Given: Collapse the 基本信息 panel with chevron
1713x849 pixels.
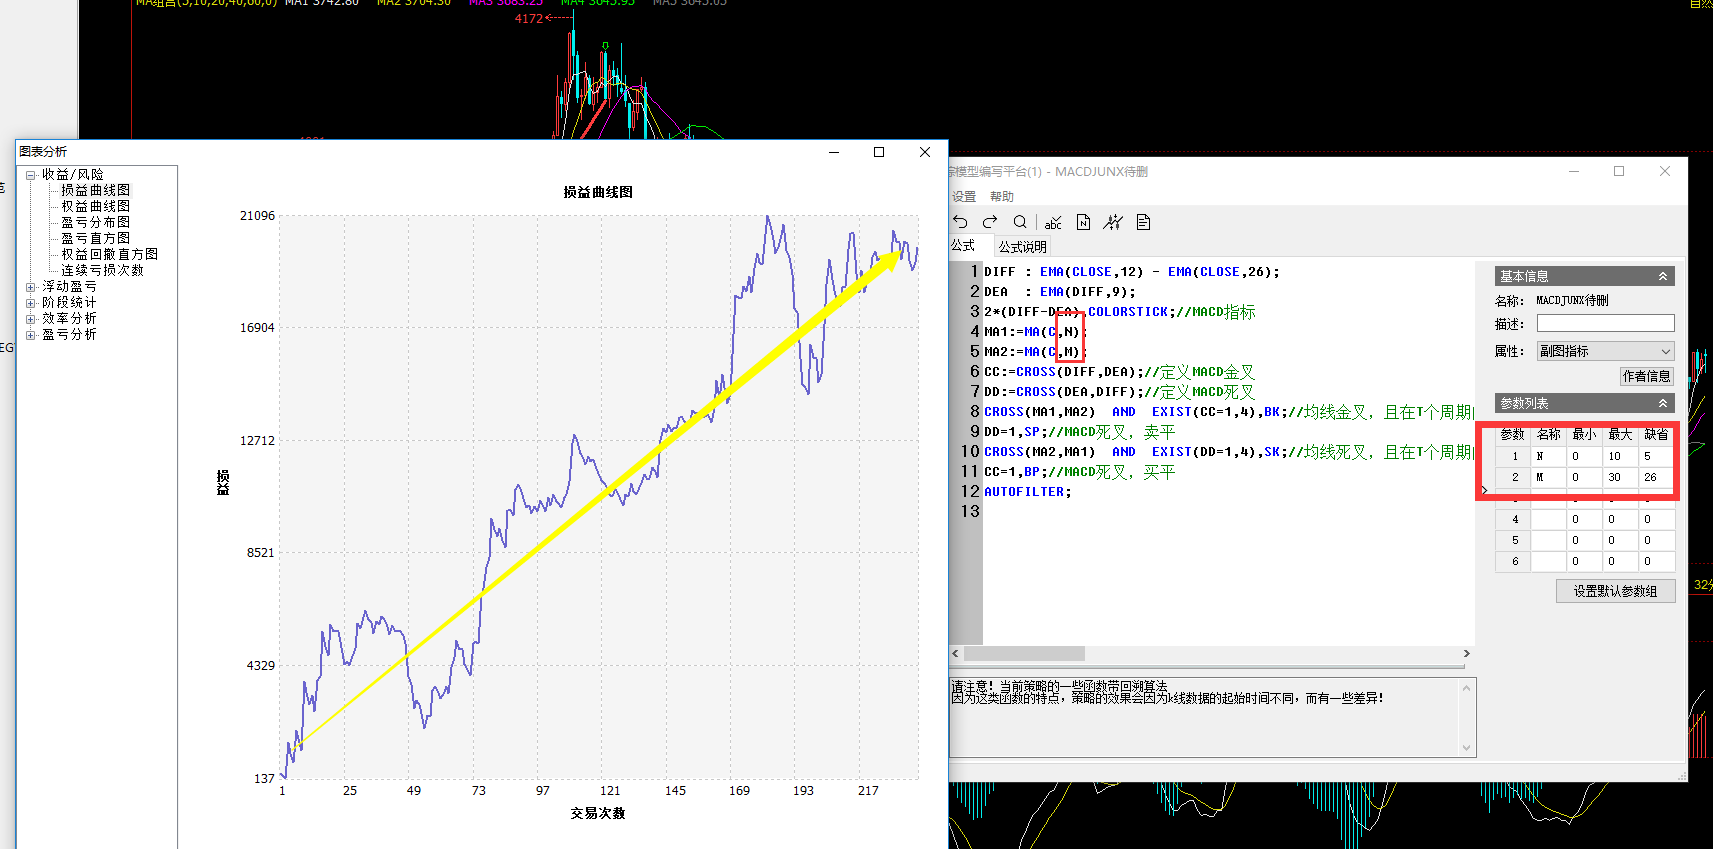Looking at the screenshot, I should (1663, 276).
